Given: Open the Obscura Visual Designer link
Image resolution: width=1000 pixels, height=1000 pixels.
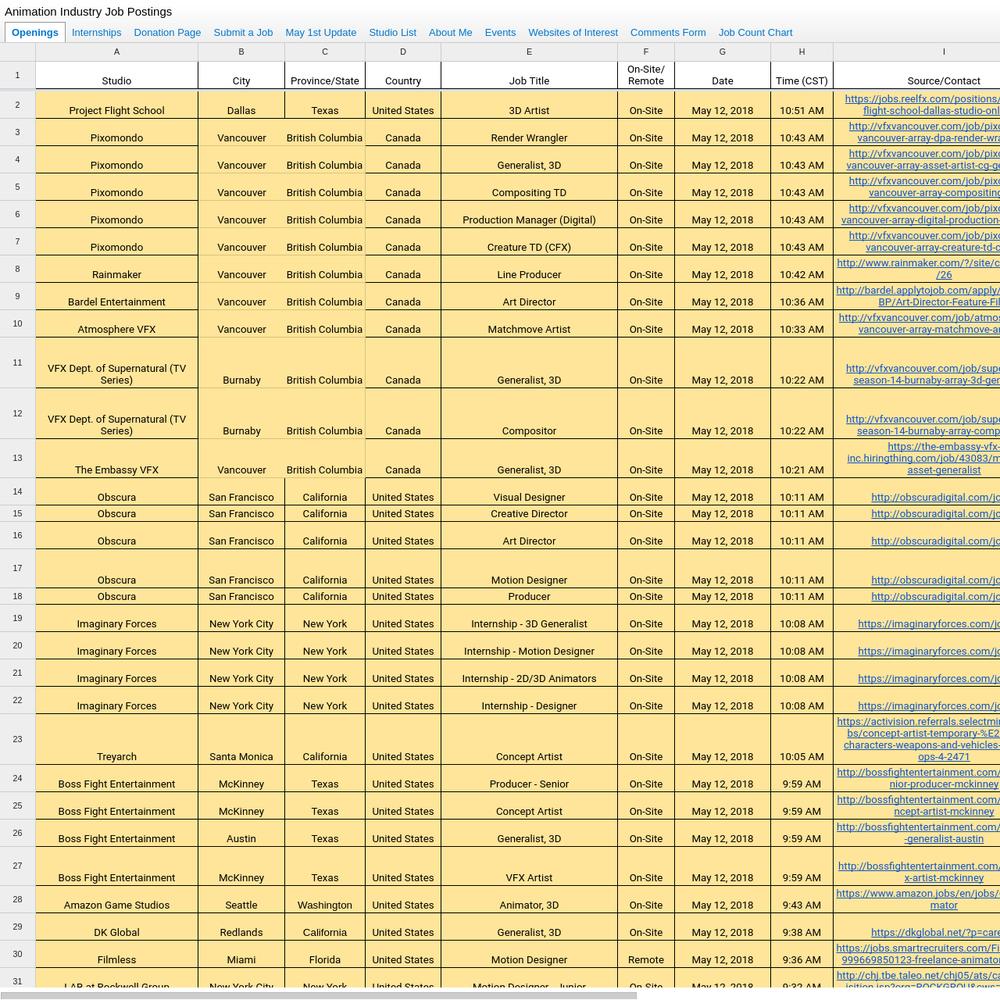Looking at the screenshot, I should tap(935, 497).
